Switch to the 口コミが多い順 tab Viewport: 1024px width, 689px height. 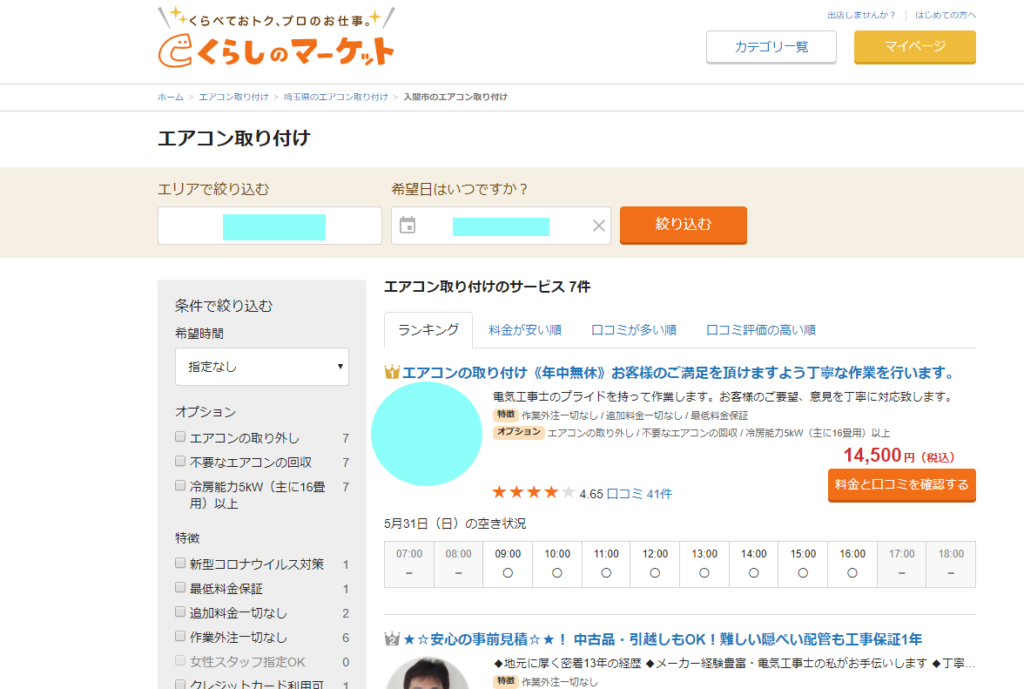(633, 330)
